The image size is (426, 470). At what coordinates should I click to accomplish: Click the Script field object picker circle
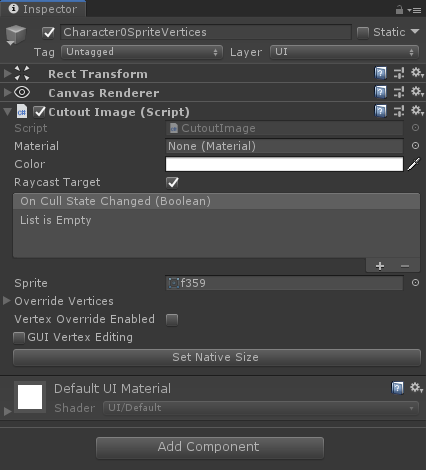coord(415,128)
